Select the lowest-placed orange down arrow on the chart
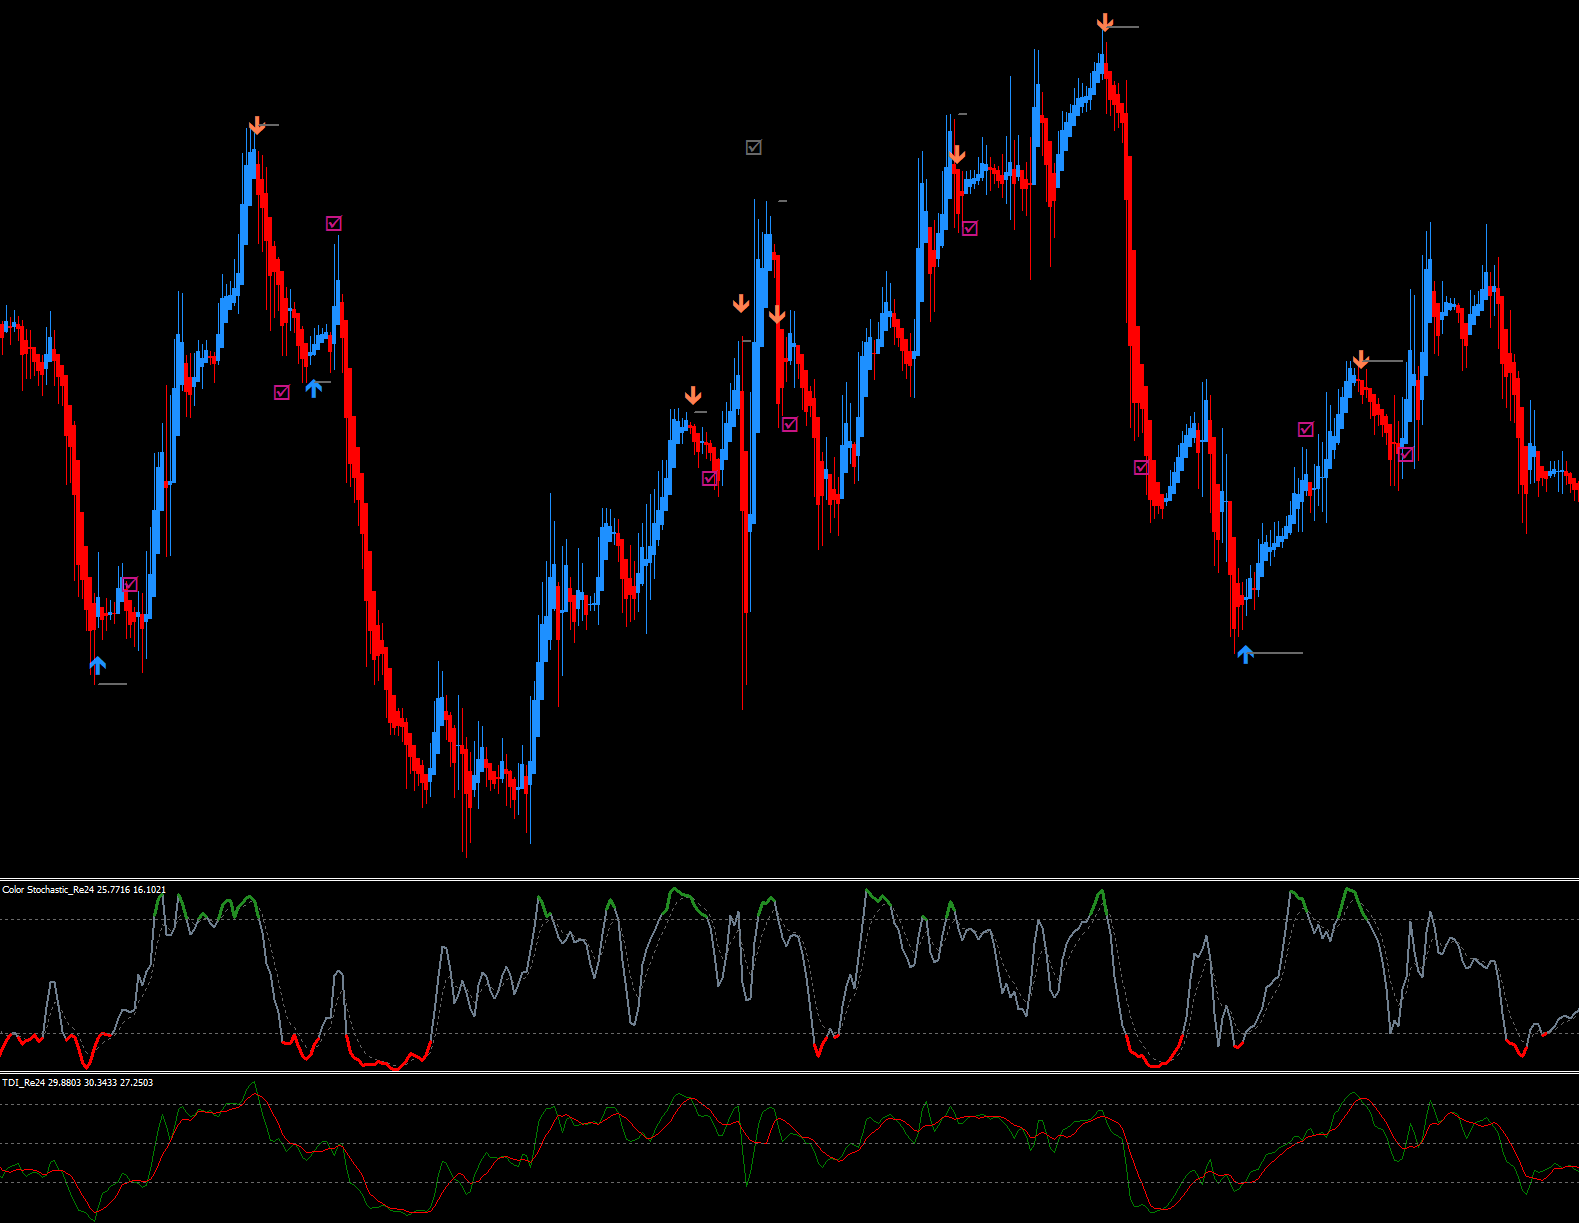This screenshot has width=1579, height=1223. [x=693, y=396]
